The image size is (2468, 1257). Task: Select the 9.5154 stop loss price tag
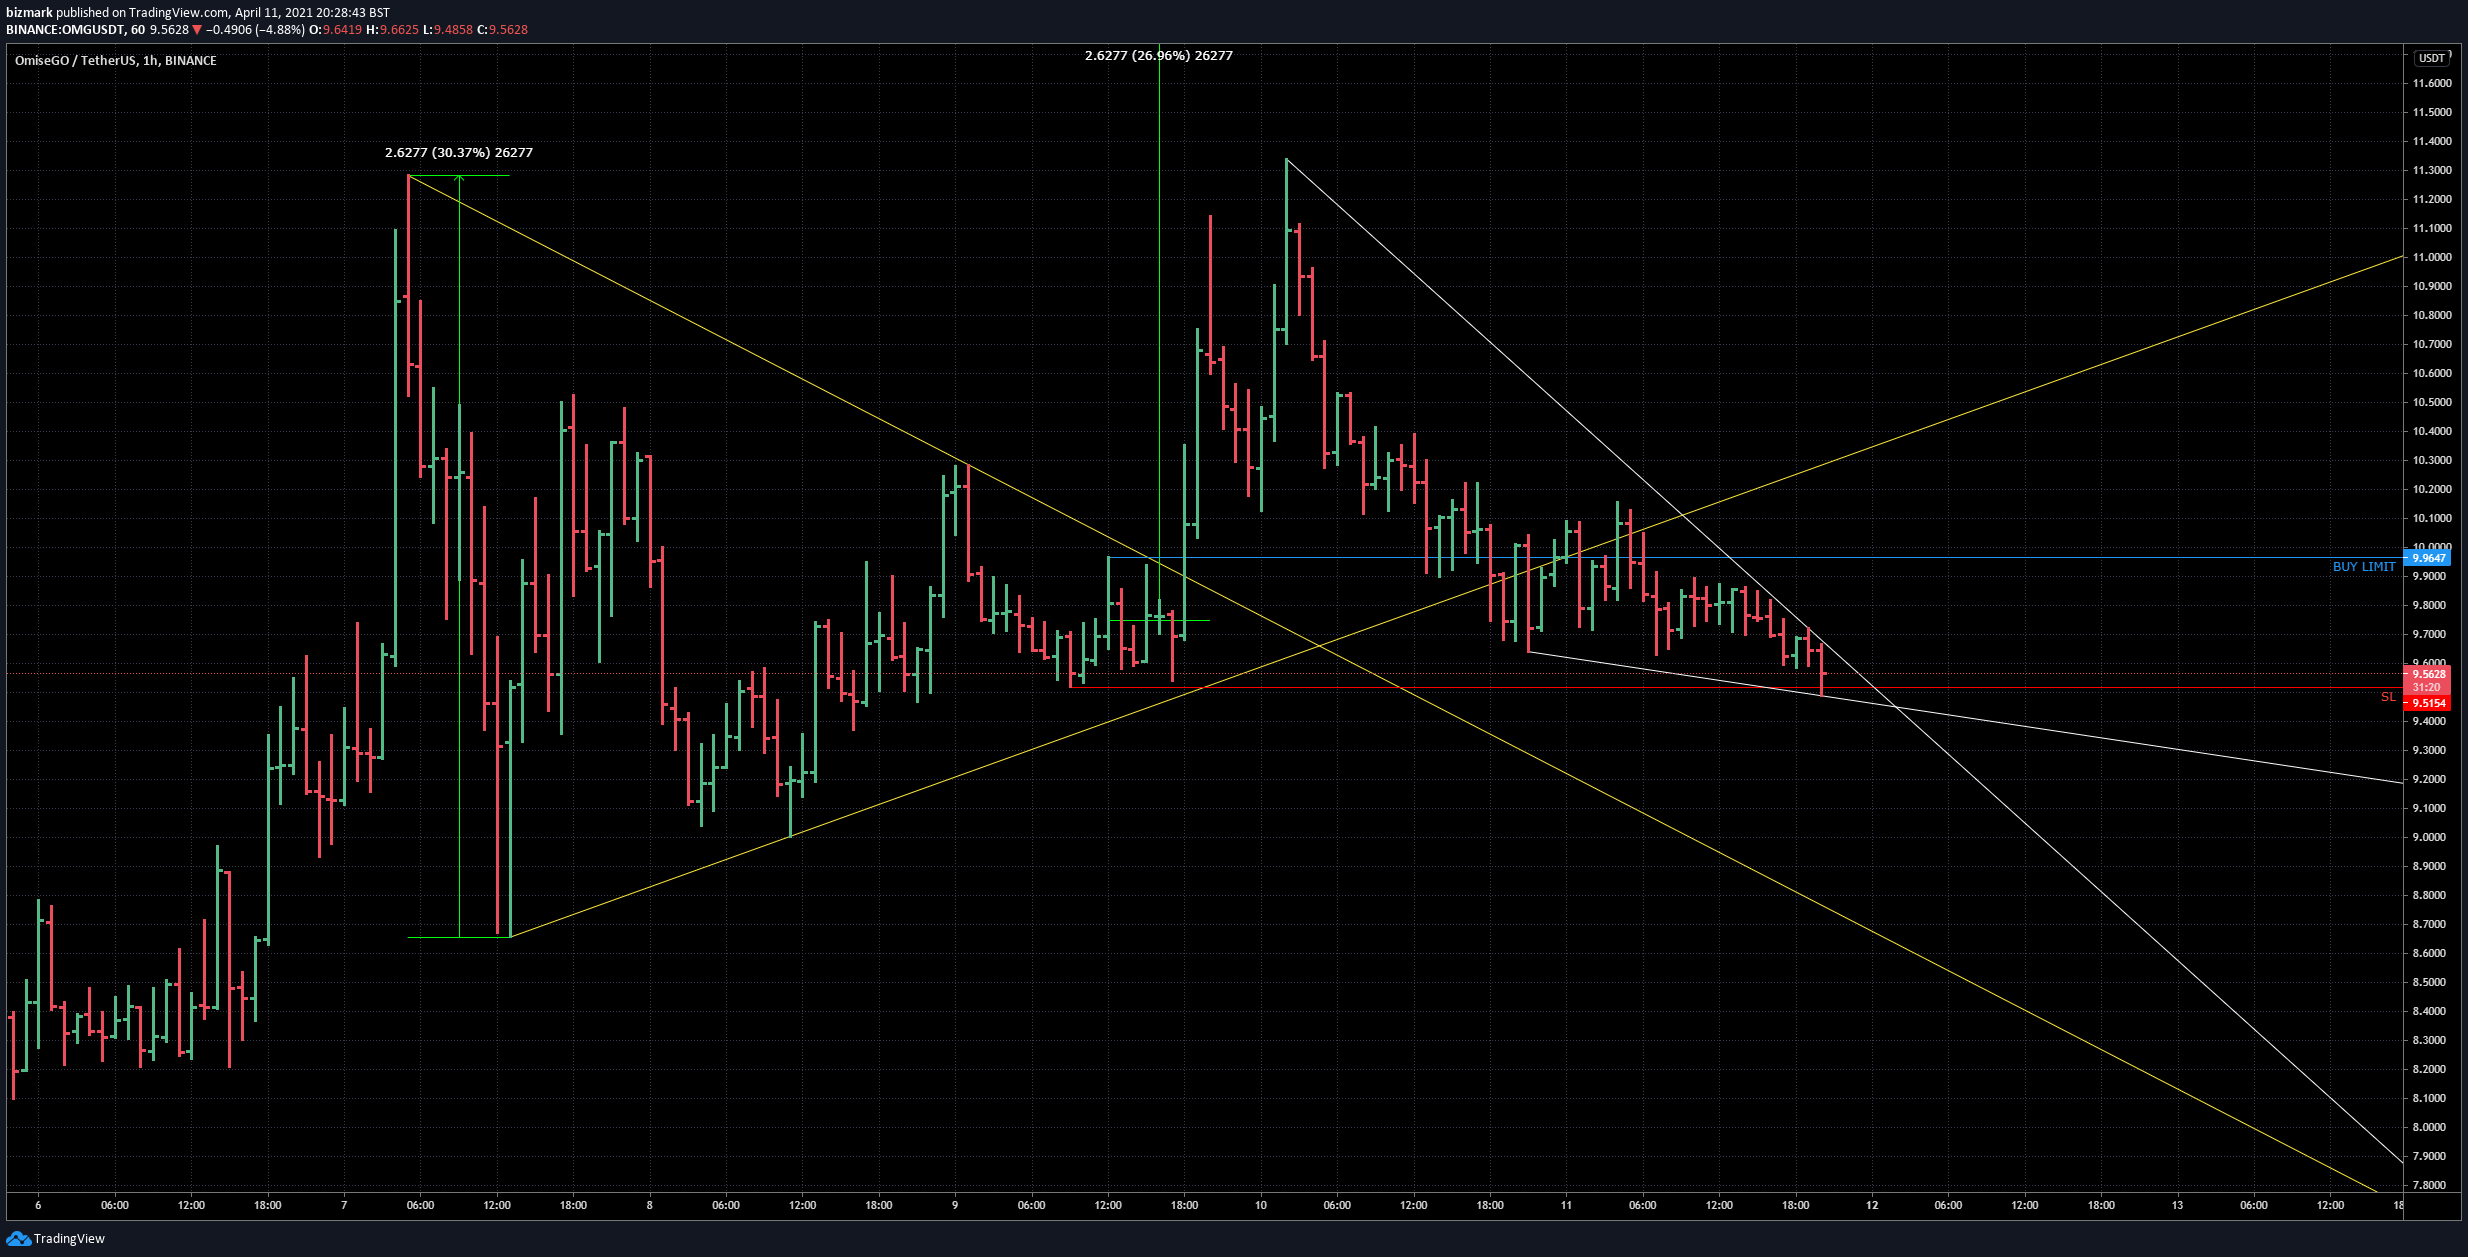pyautogui.click(x=2429, y=703)
